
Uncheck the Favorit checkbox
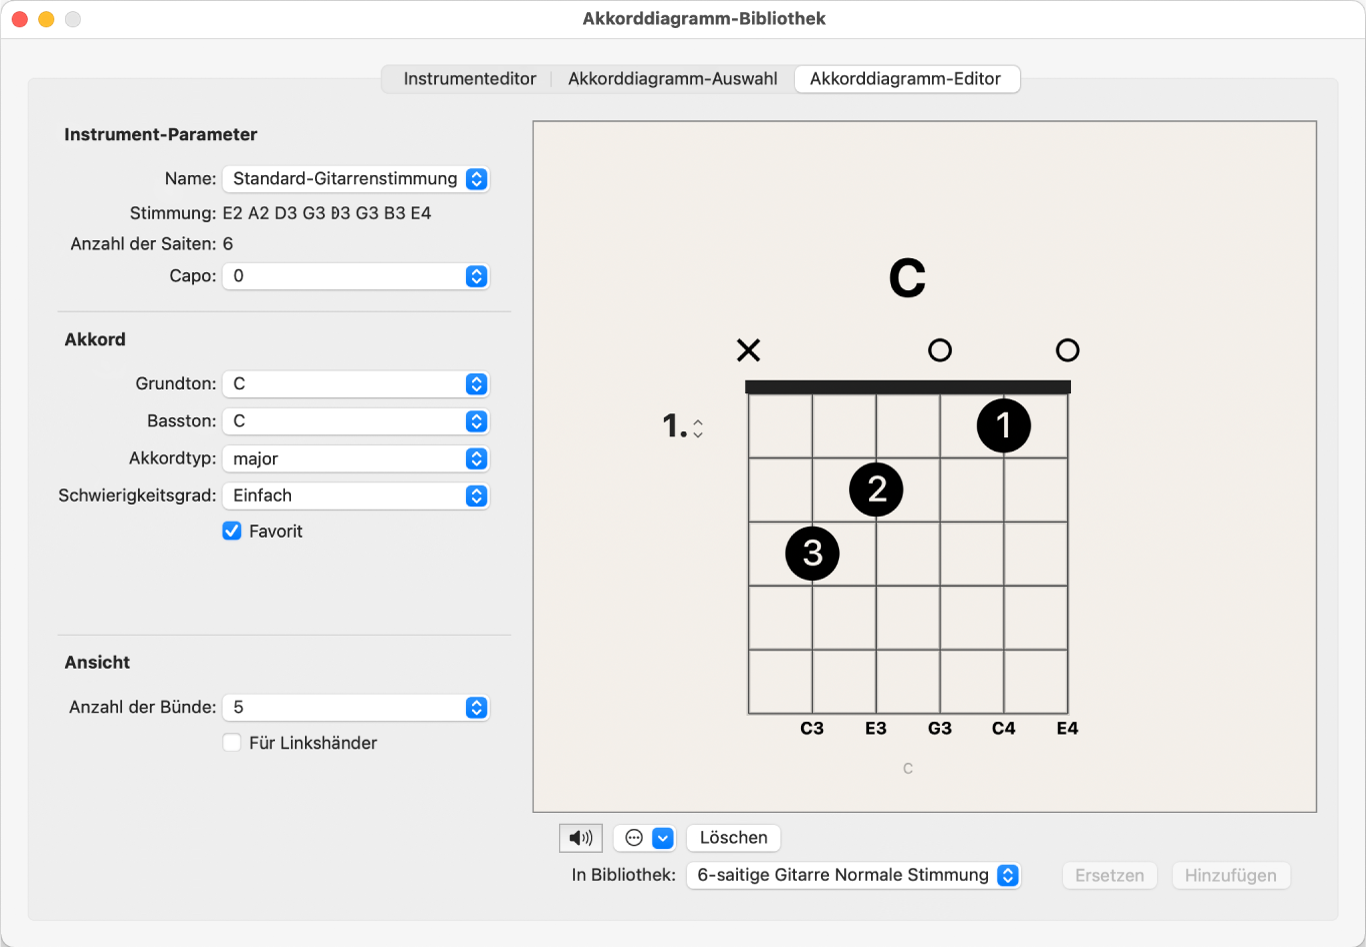point(231,531)
